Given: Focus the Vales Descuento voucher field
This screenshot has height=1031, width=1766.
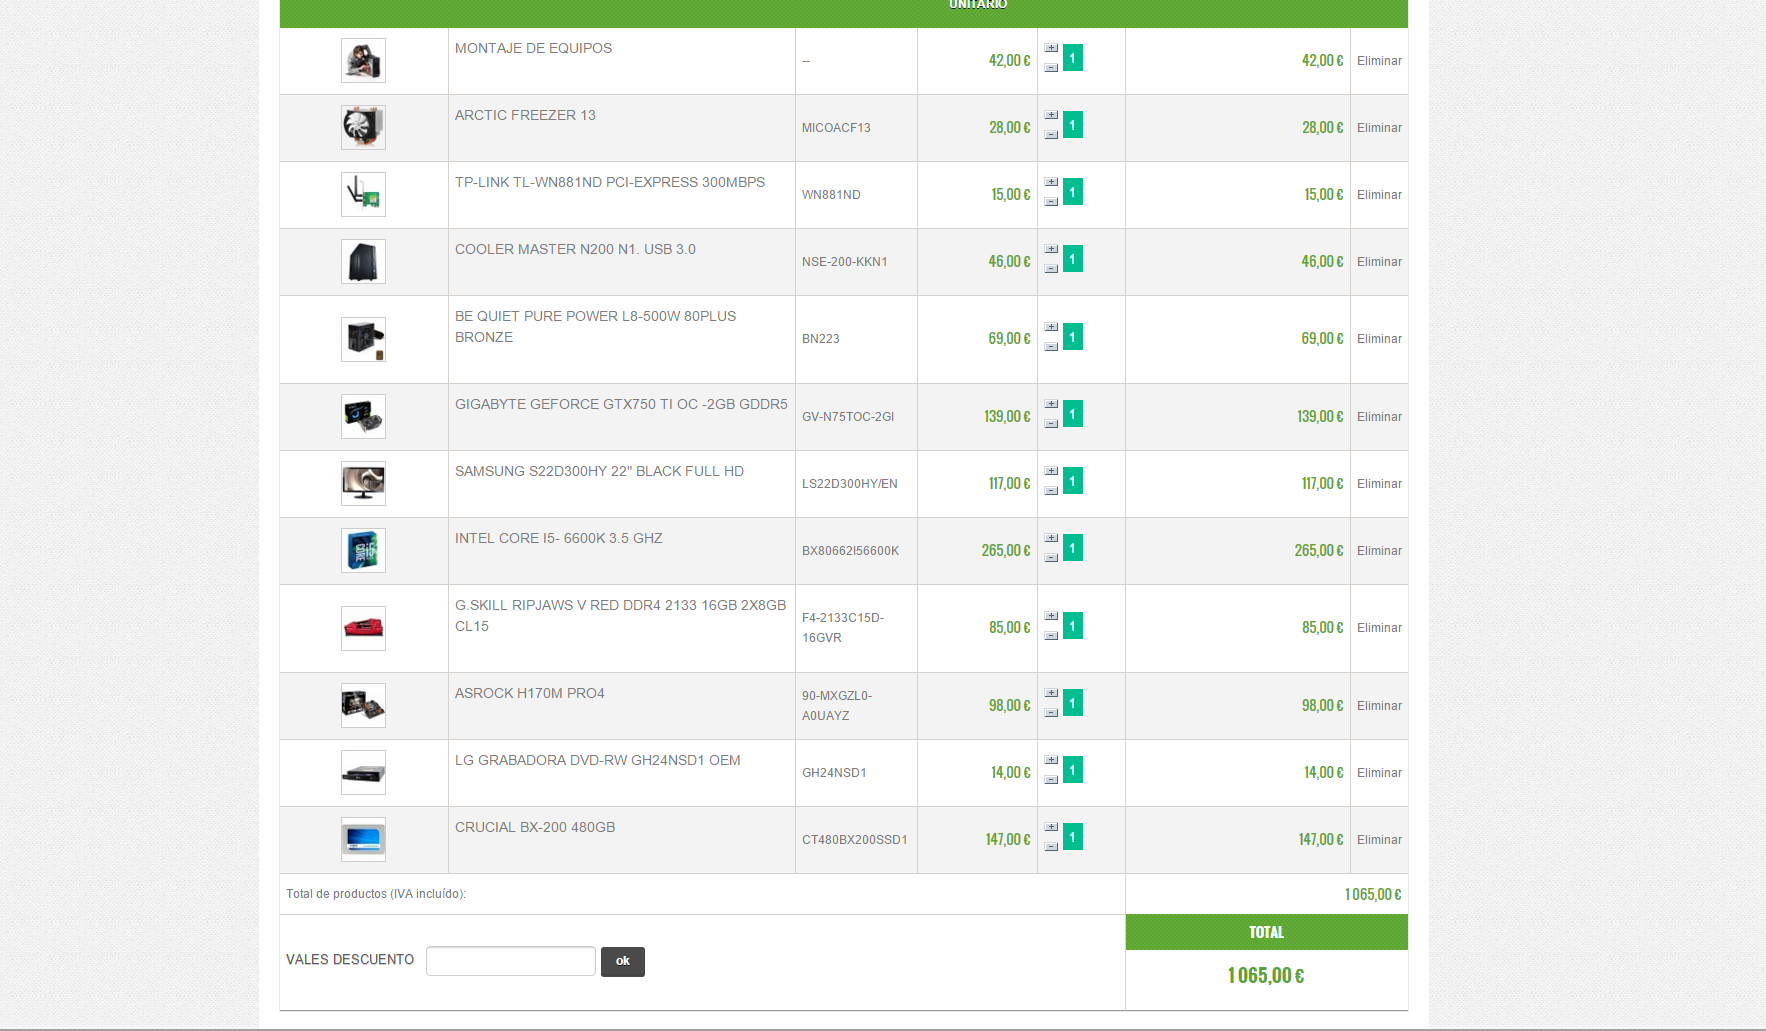Looking at the screenshot, I should pos(511,961).
